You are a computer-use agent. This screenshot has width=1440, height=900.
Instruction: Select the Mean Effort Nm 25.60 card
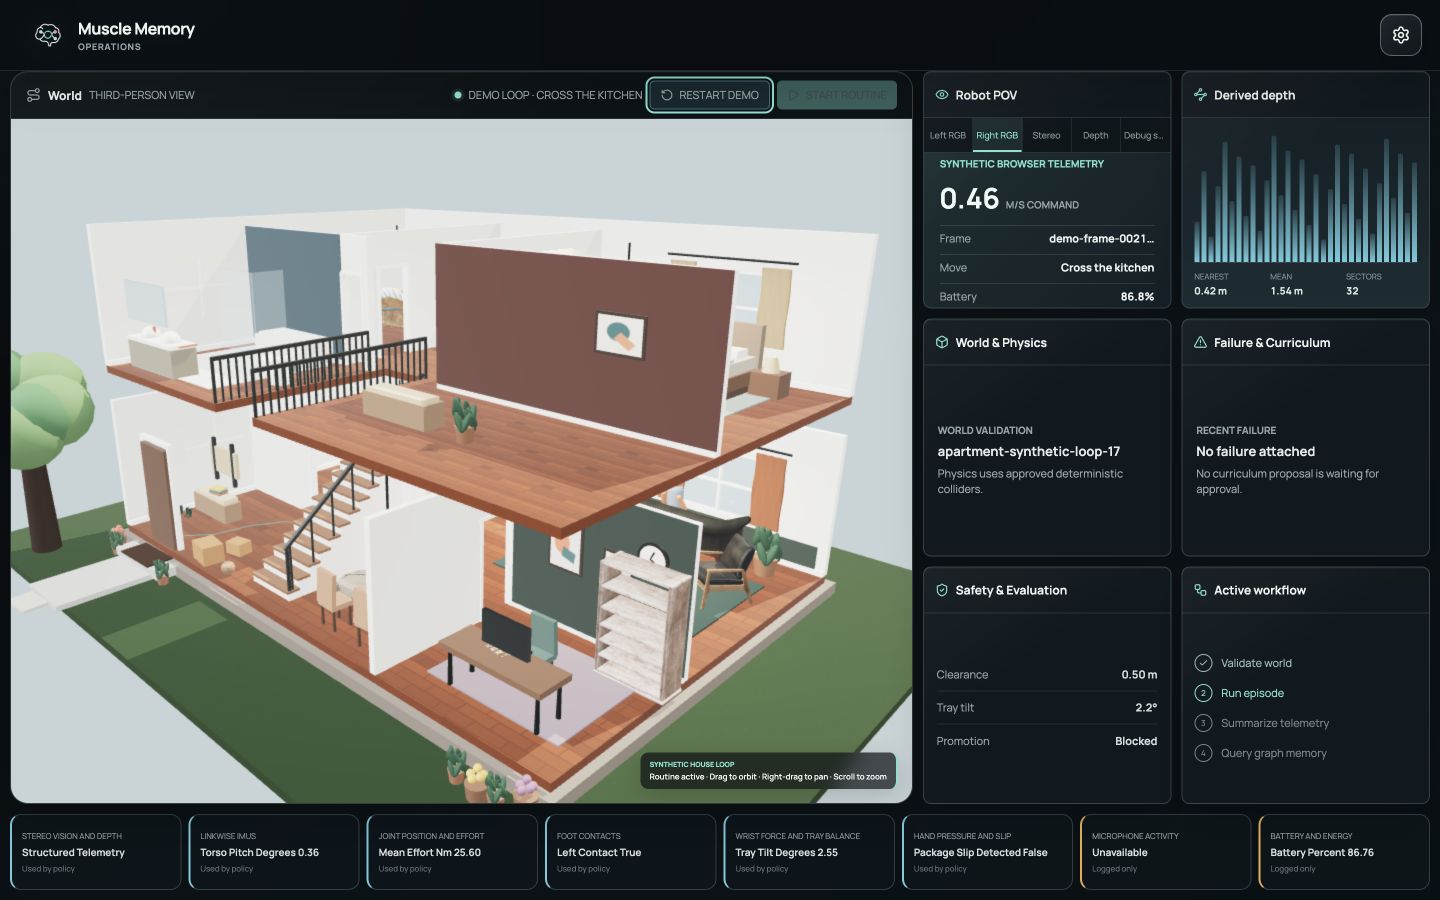pyautogui.click(x=452, y=852)
